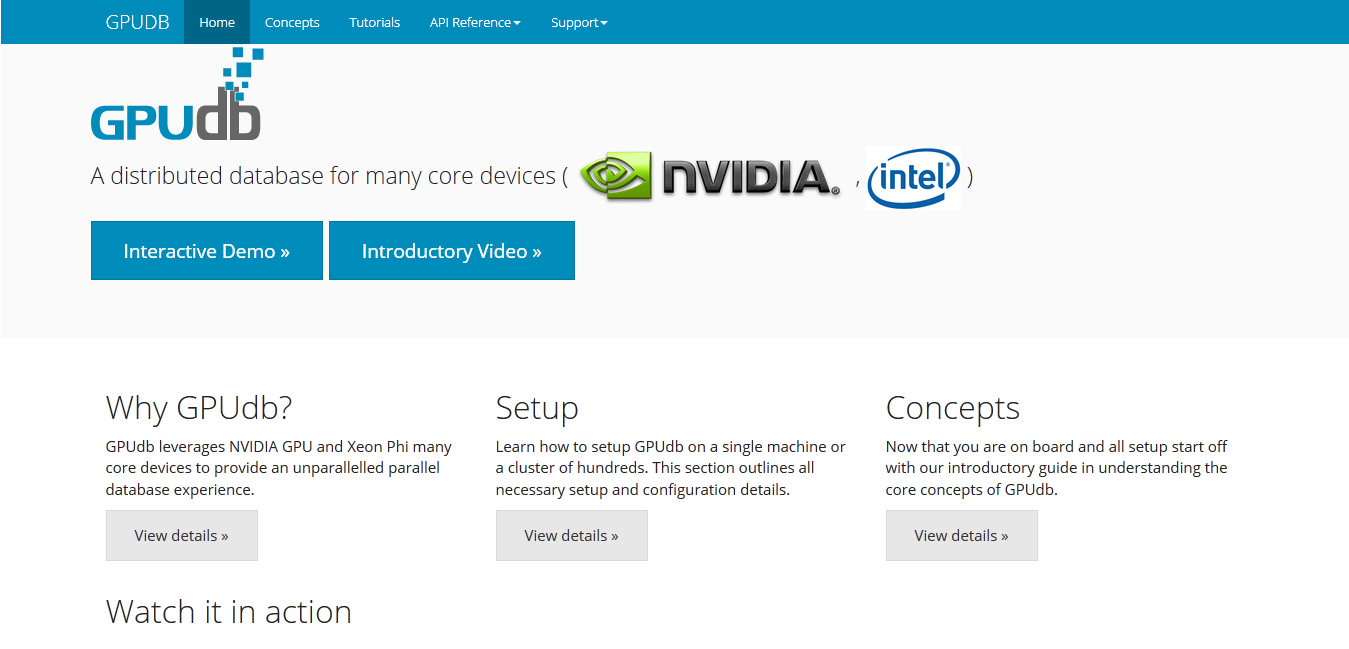Image resolution: width=1349 pixels, height=649 pixels.
Task: Click the large Concepts section heading
Action: click(952, 408)
